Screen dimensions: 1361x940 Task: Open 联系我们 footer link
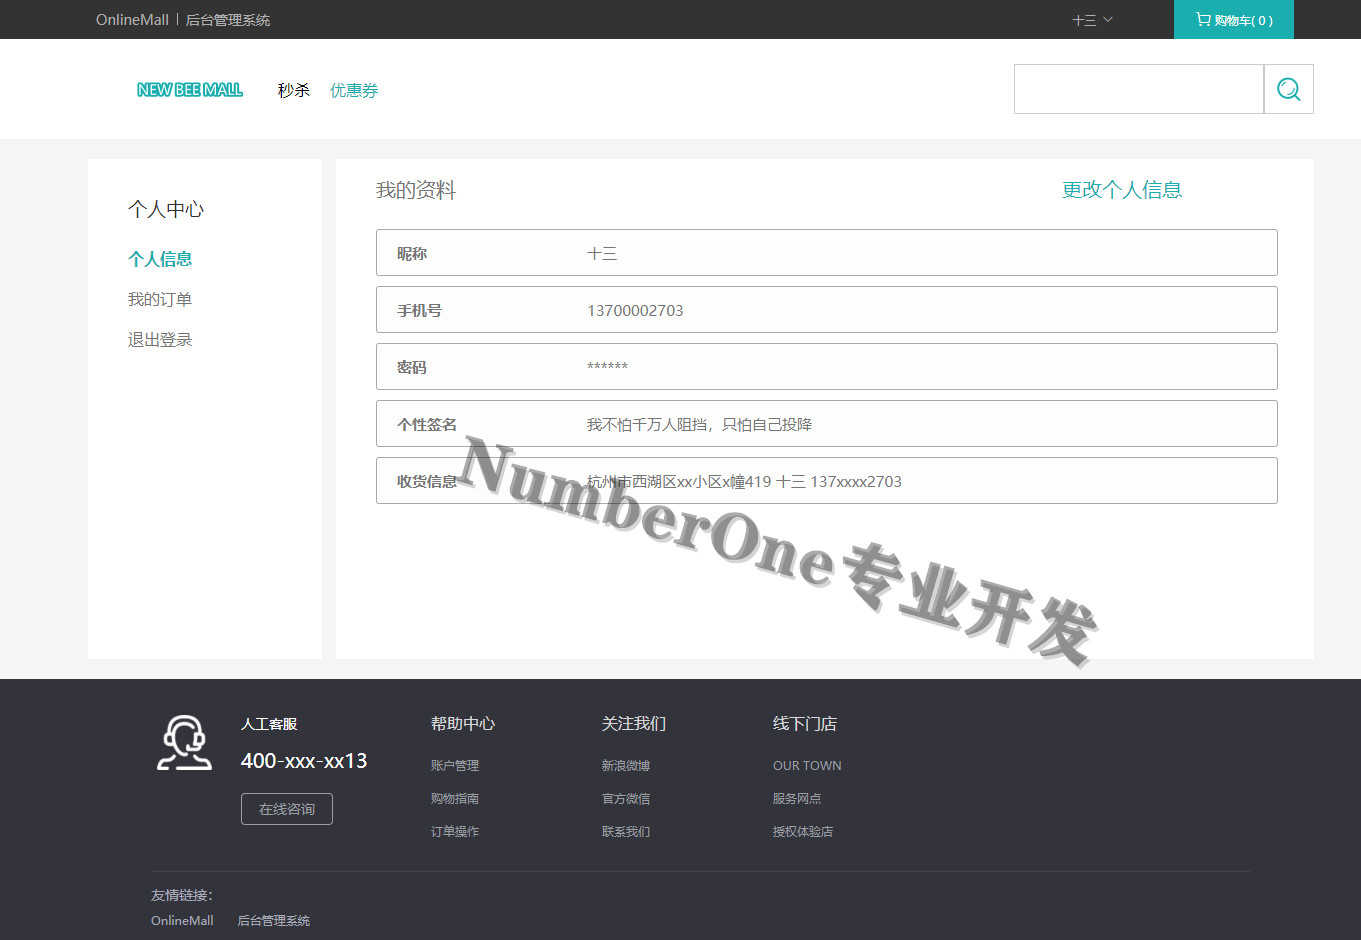coord(626,831)
